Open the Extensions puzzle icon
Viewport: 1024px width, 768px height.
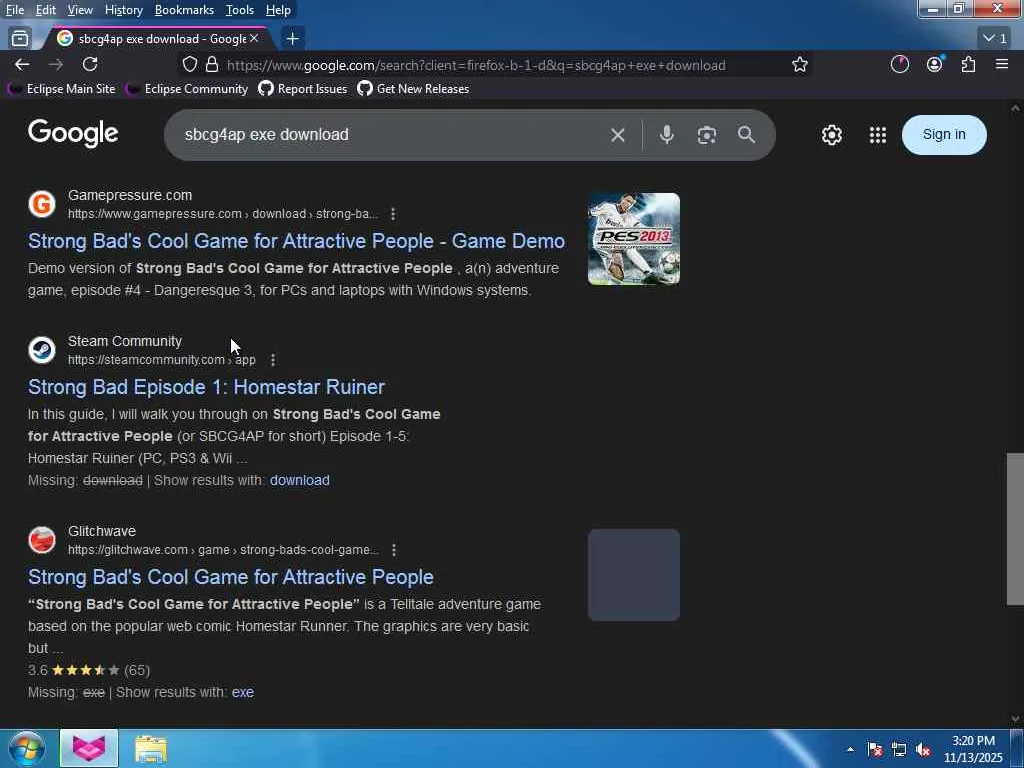pyautogui.click(x=968, y=64)
